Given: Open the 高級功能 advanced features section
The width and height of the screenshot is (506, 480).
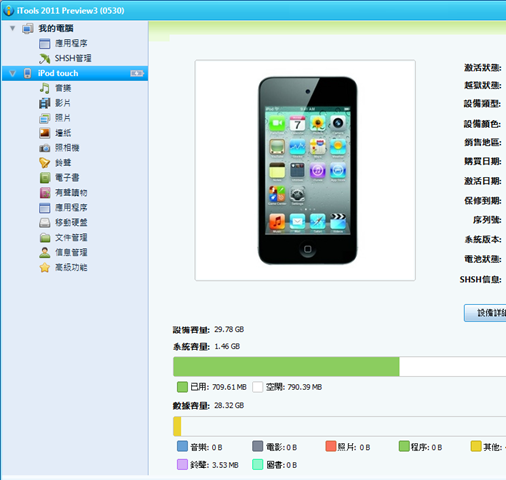Looking at the screenshot, I should click(63, 267).
